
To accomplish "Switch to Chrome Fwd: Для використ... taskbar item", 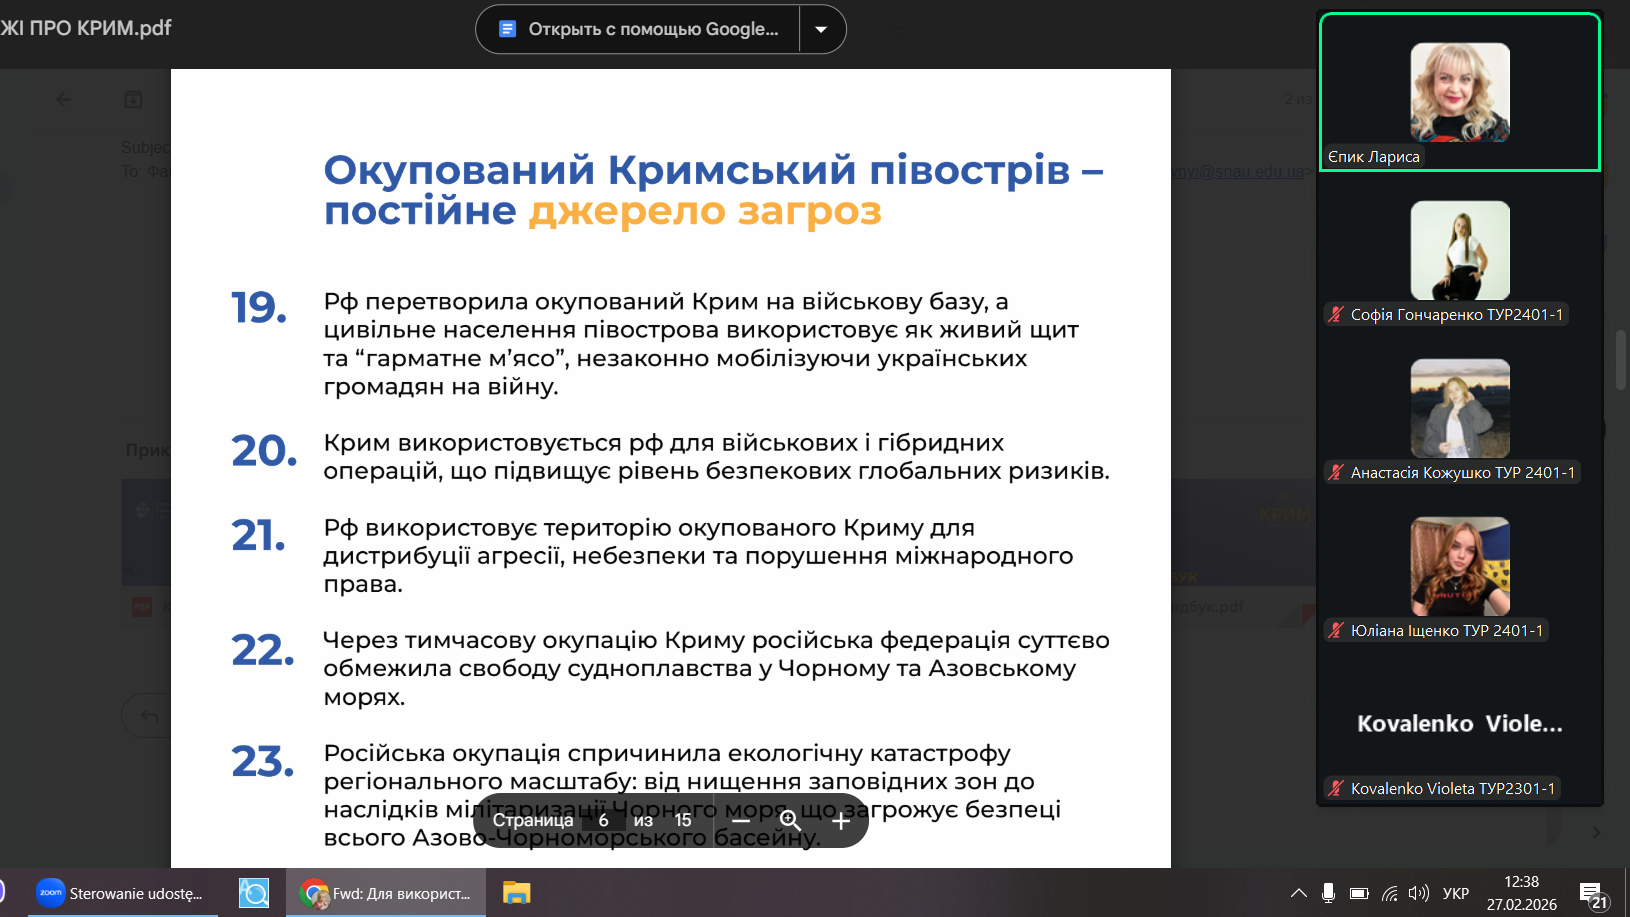I will 387,893.
